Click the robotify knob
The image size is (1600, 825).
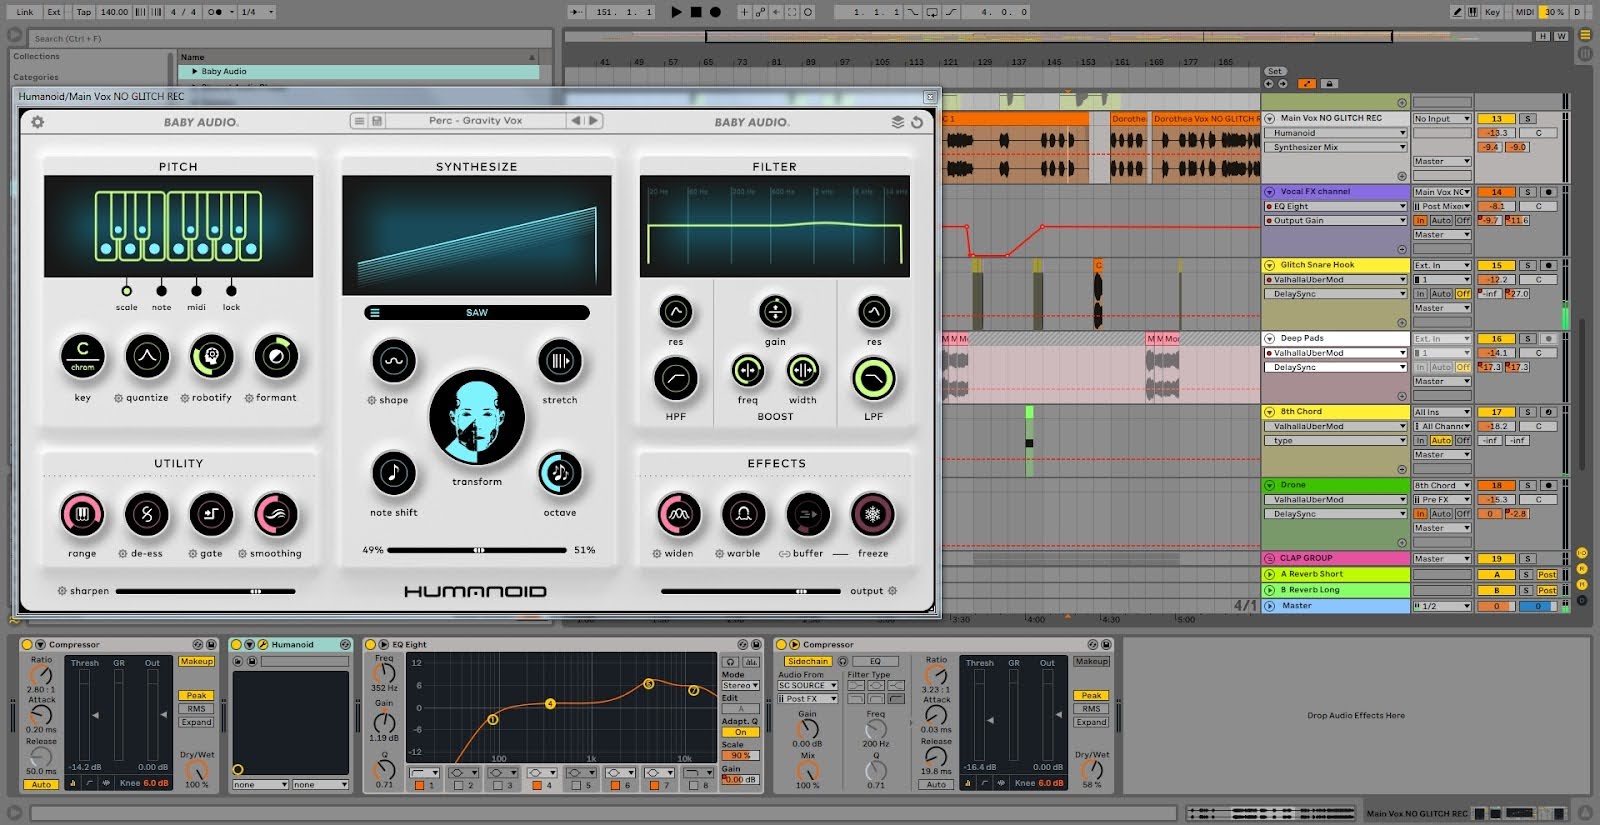pos(212,357)
